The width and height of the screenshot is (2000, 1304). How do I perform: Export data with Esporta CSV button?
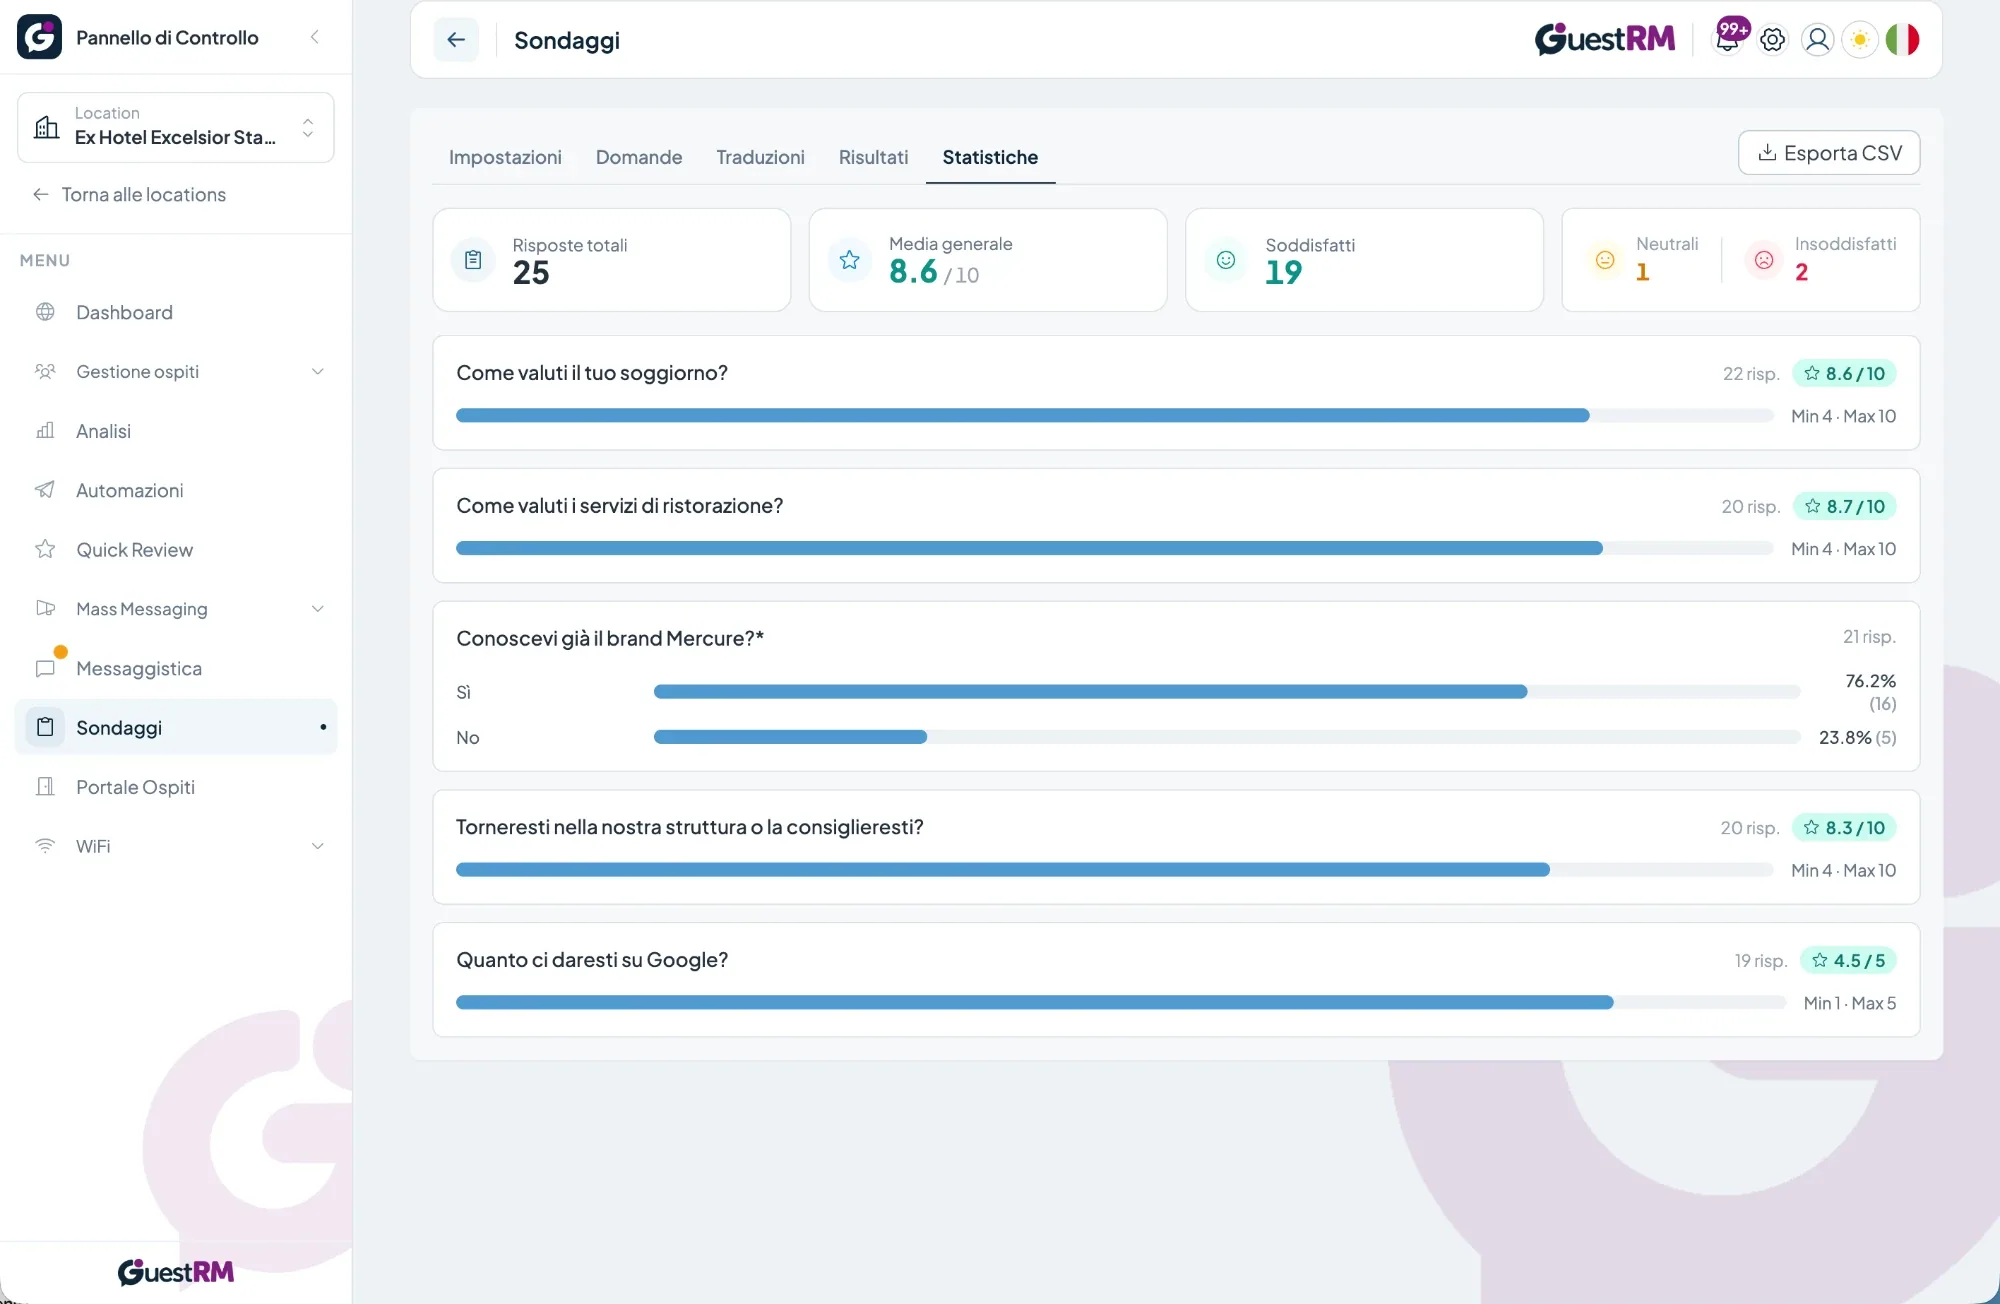pyautogui.click(x=1829, y=153)
